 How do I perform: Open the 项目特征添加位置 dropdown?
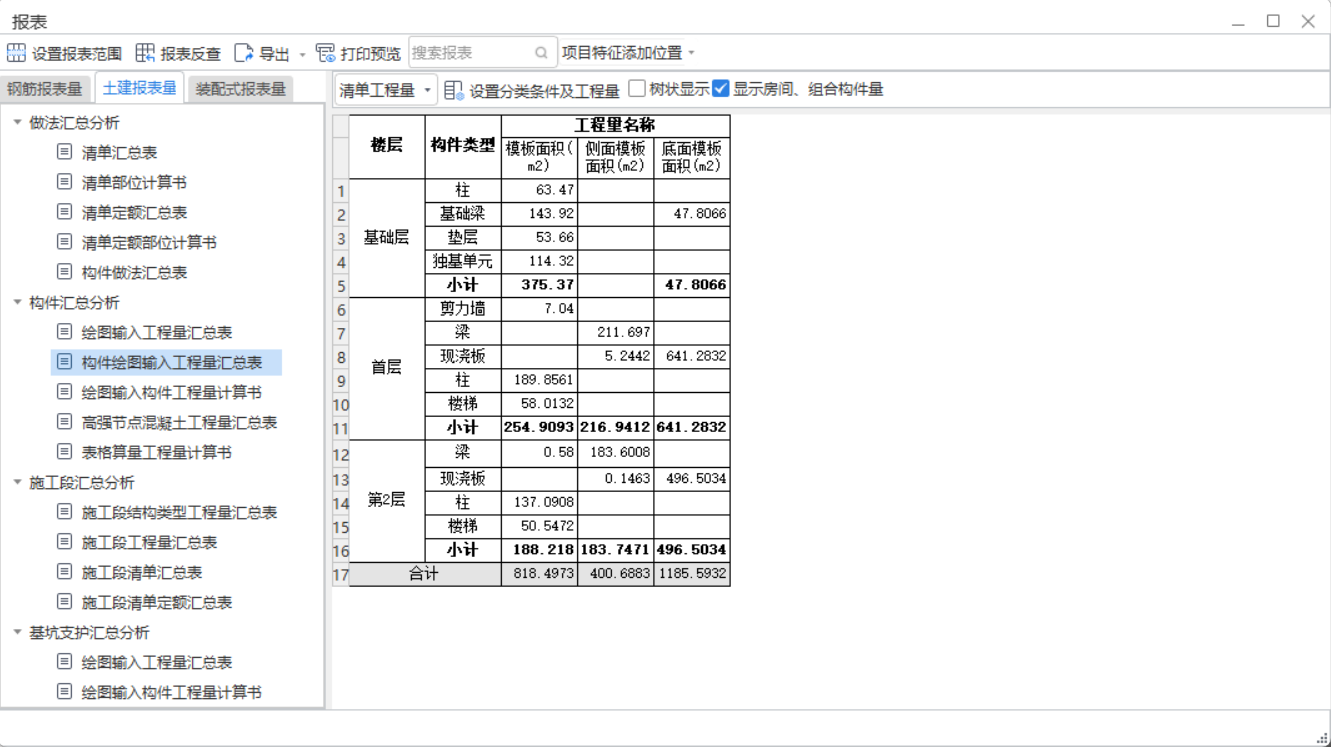[x=627, y=53]
